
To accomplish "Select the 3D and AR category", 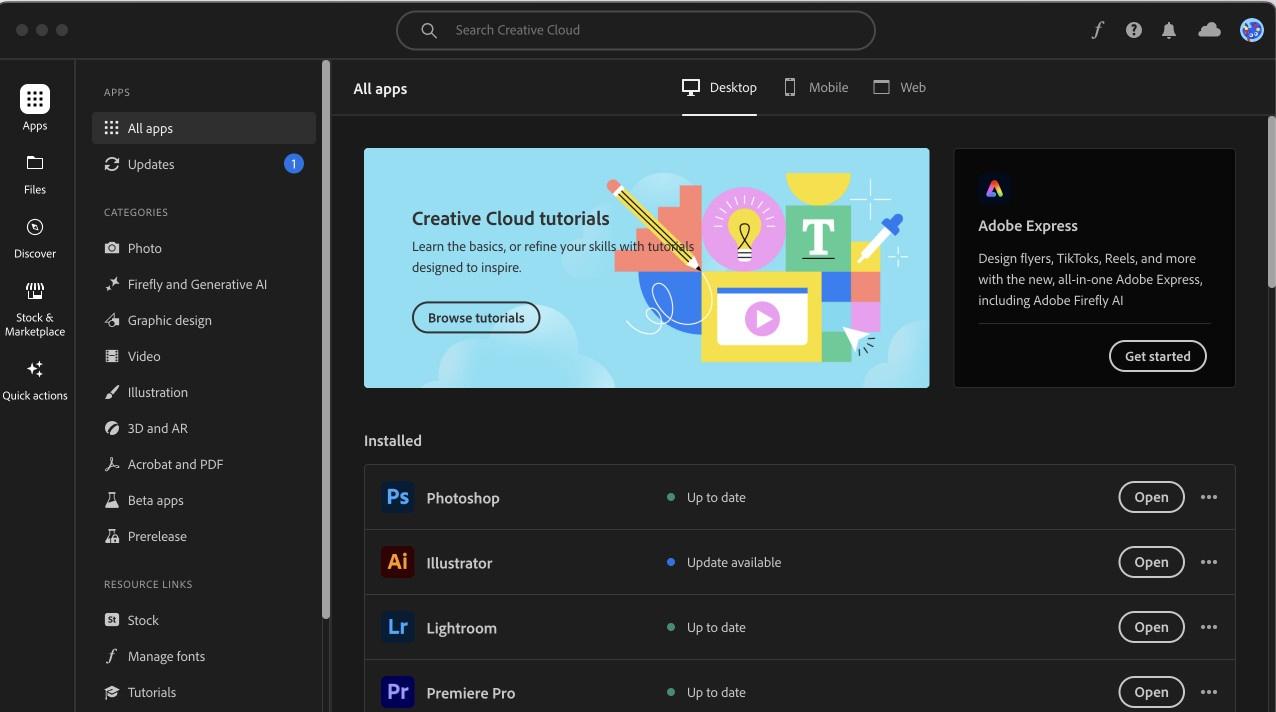I will tap(204, 428).
